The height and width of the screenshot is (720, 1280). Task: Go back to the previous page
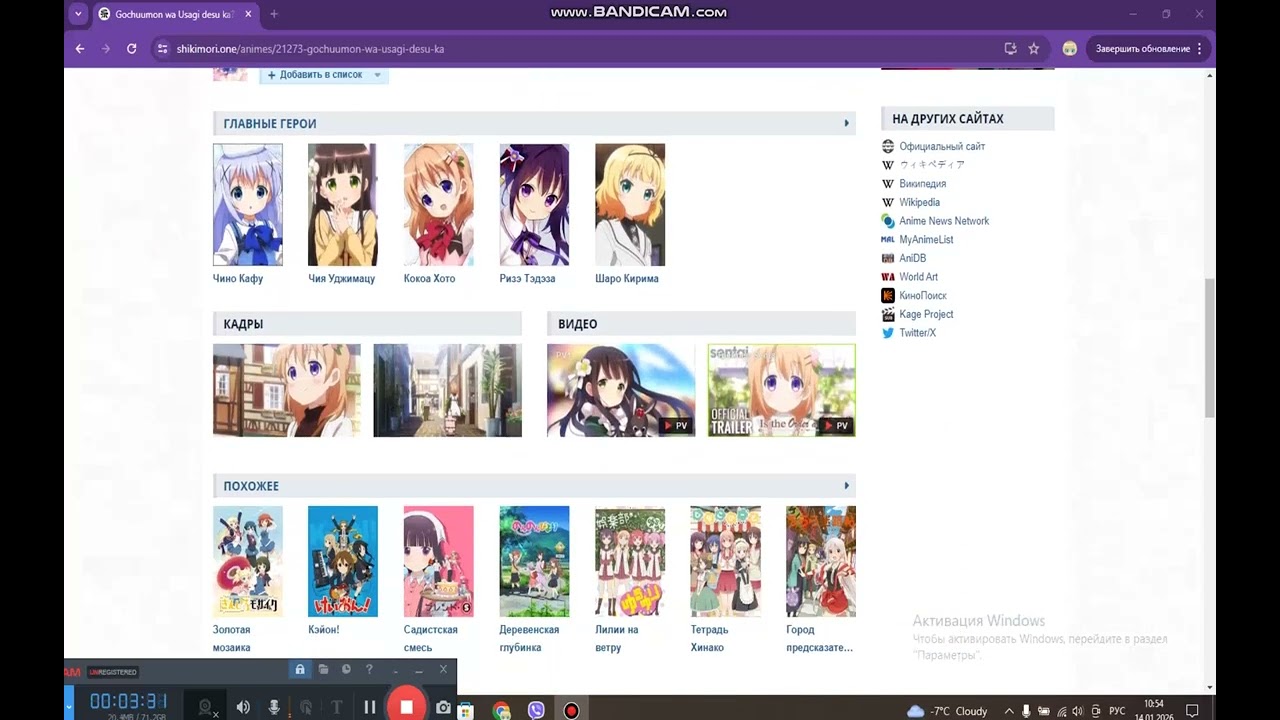pos(80,48)
